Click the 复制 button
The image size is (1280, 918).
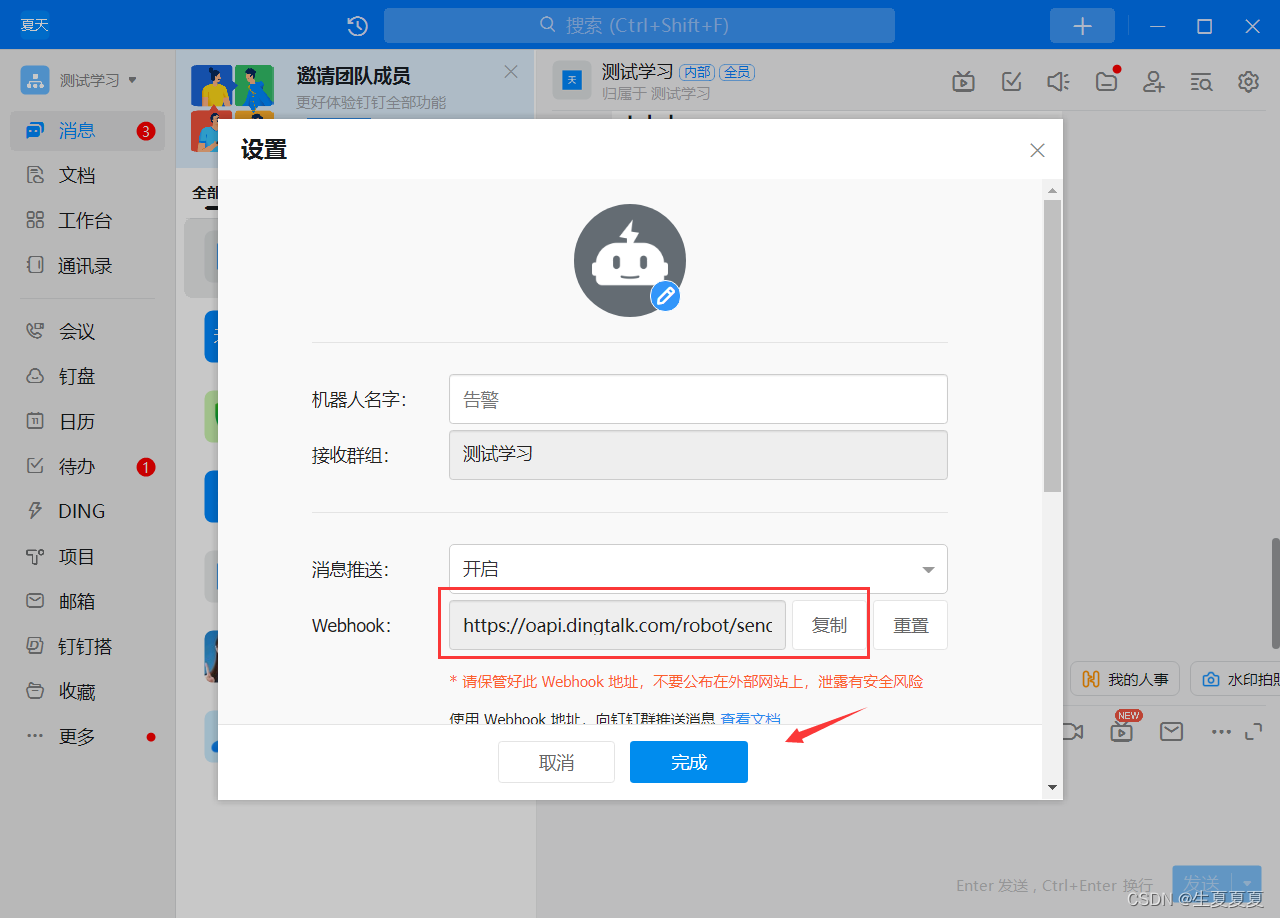829,625
